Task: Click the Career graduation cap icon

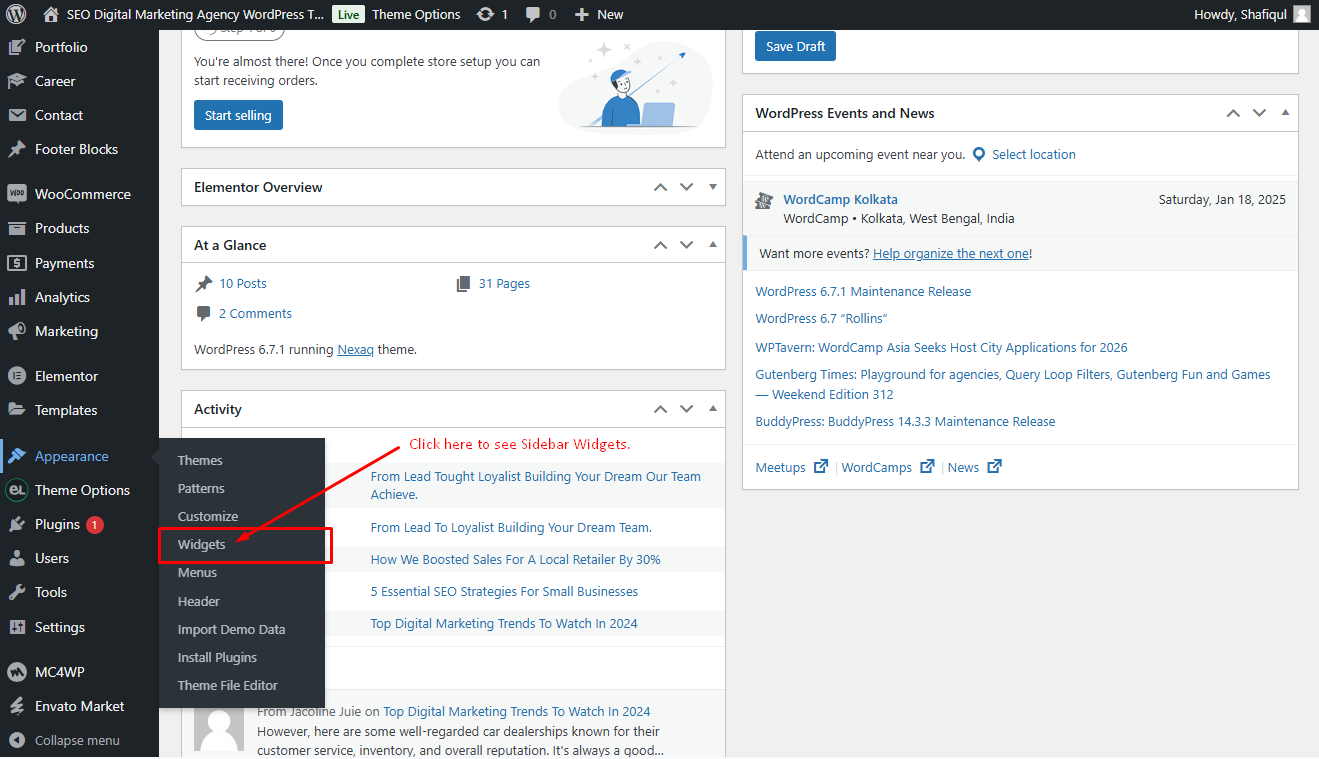Action: (x=16, y=81)
